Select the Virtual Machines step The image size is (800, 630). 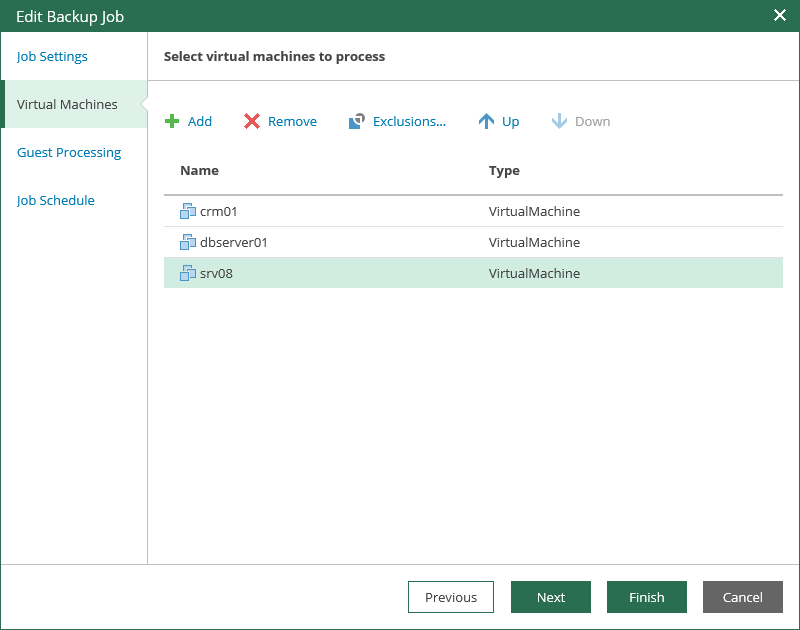click(67, 104)
